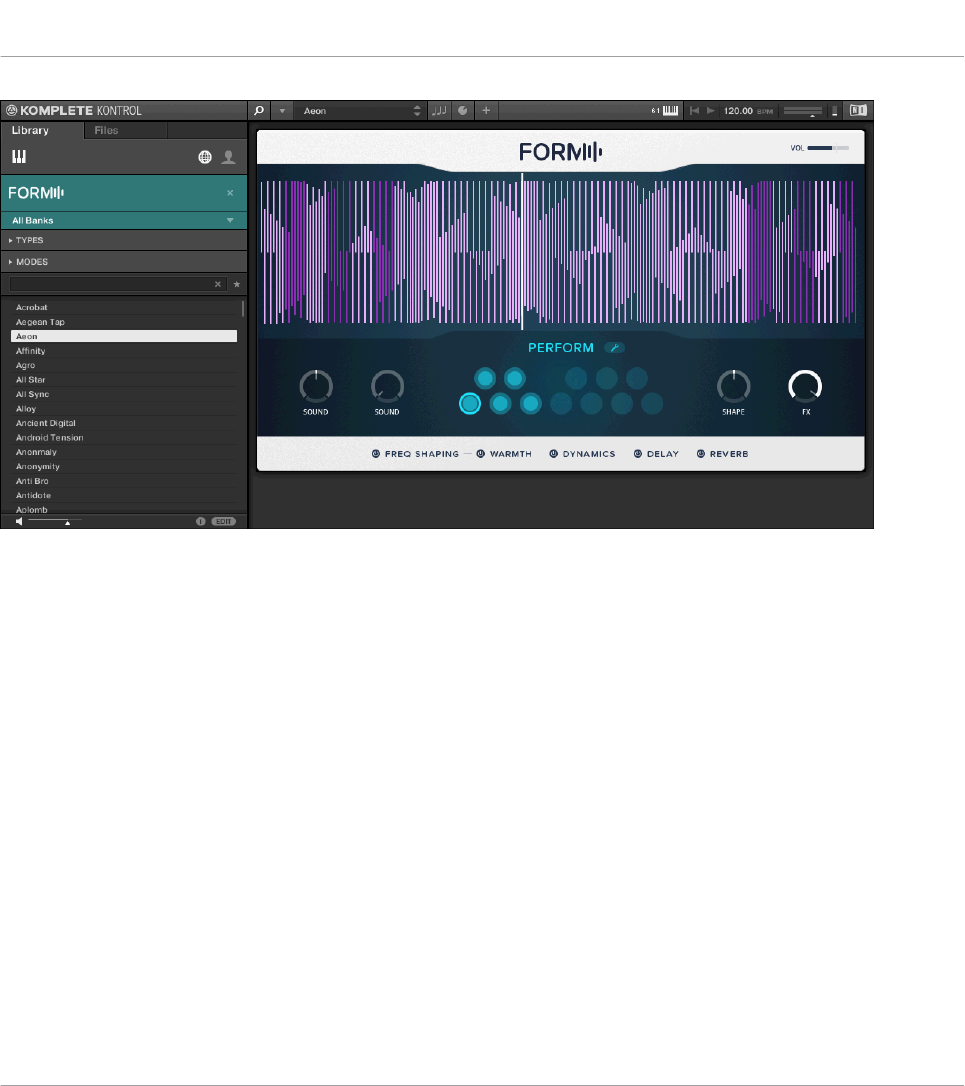Select the All Star preset

point(124,380)
